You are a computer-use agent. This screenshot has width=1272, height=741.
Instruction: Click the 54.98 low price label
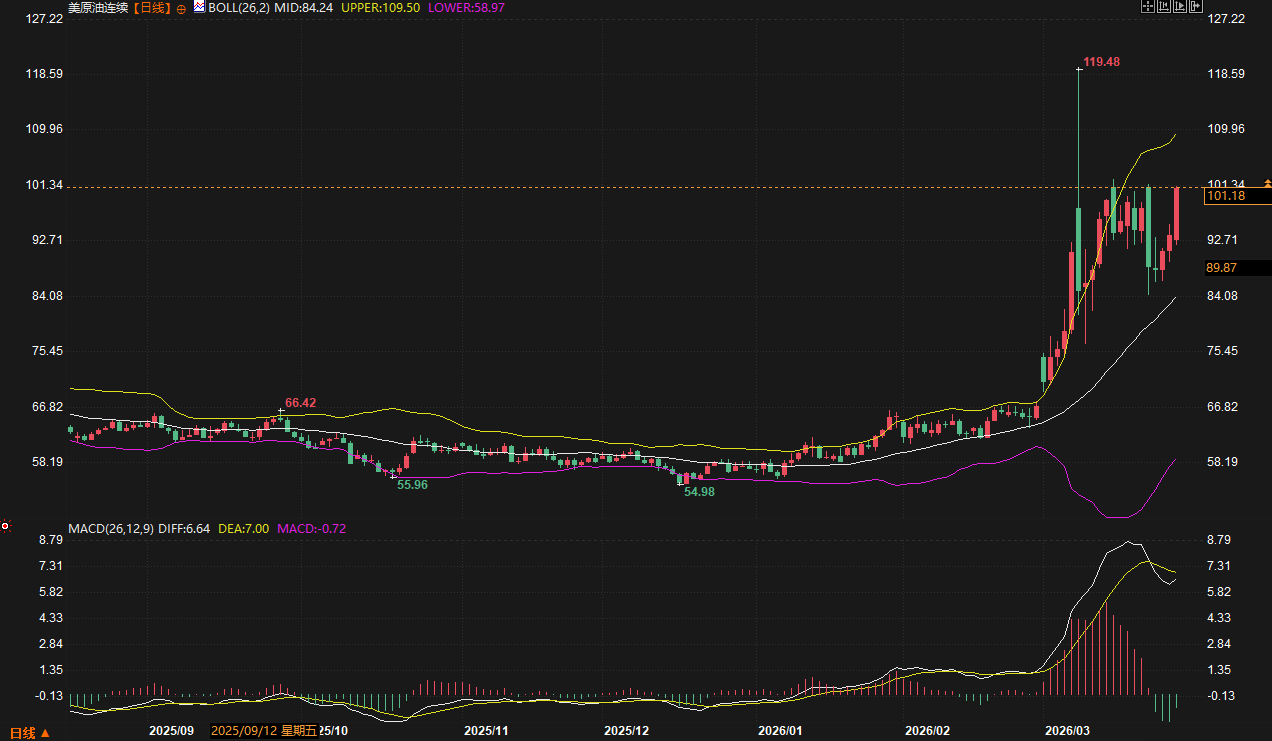tap(699, 492)
